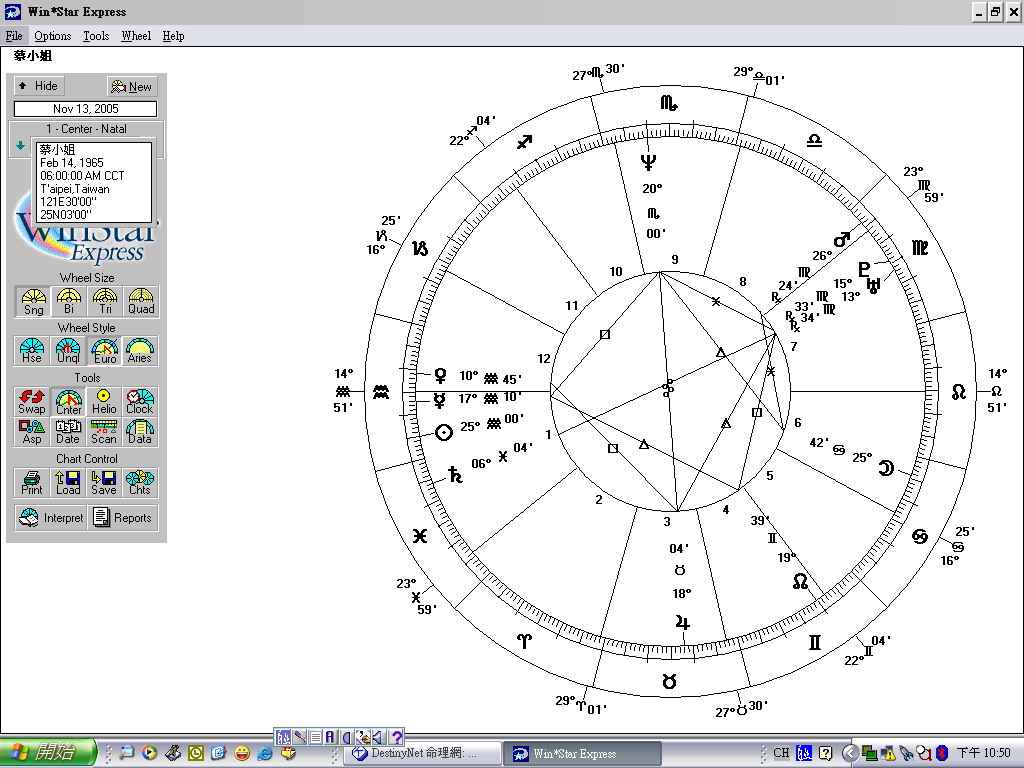
Task: Open the Helio tool
Action: click(104, 401)
